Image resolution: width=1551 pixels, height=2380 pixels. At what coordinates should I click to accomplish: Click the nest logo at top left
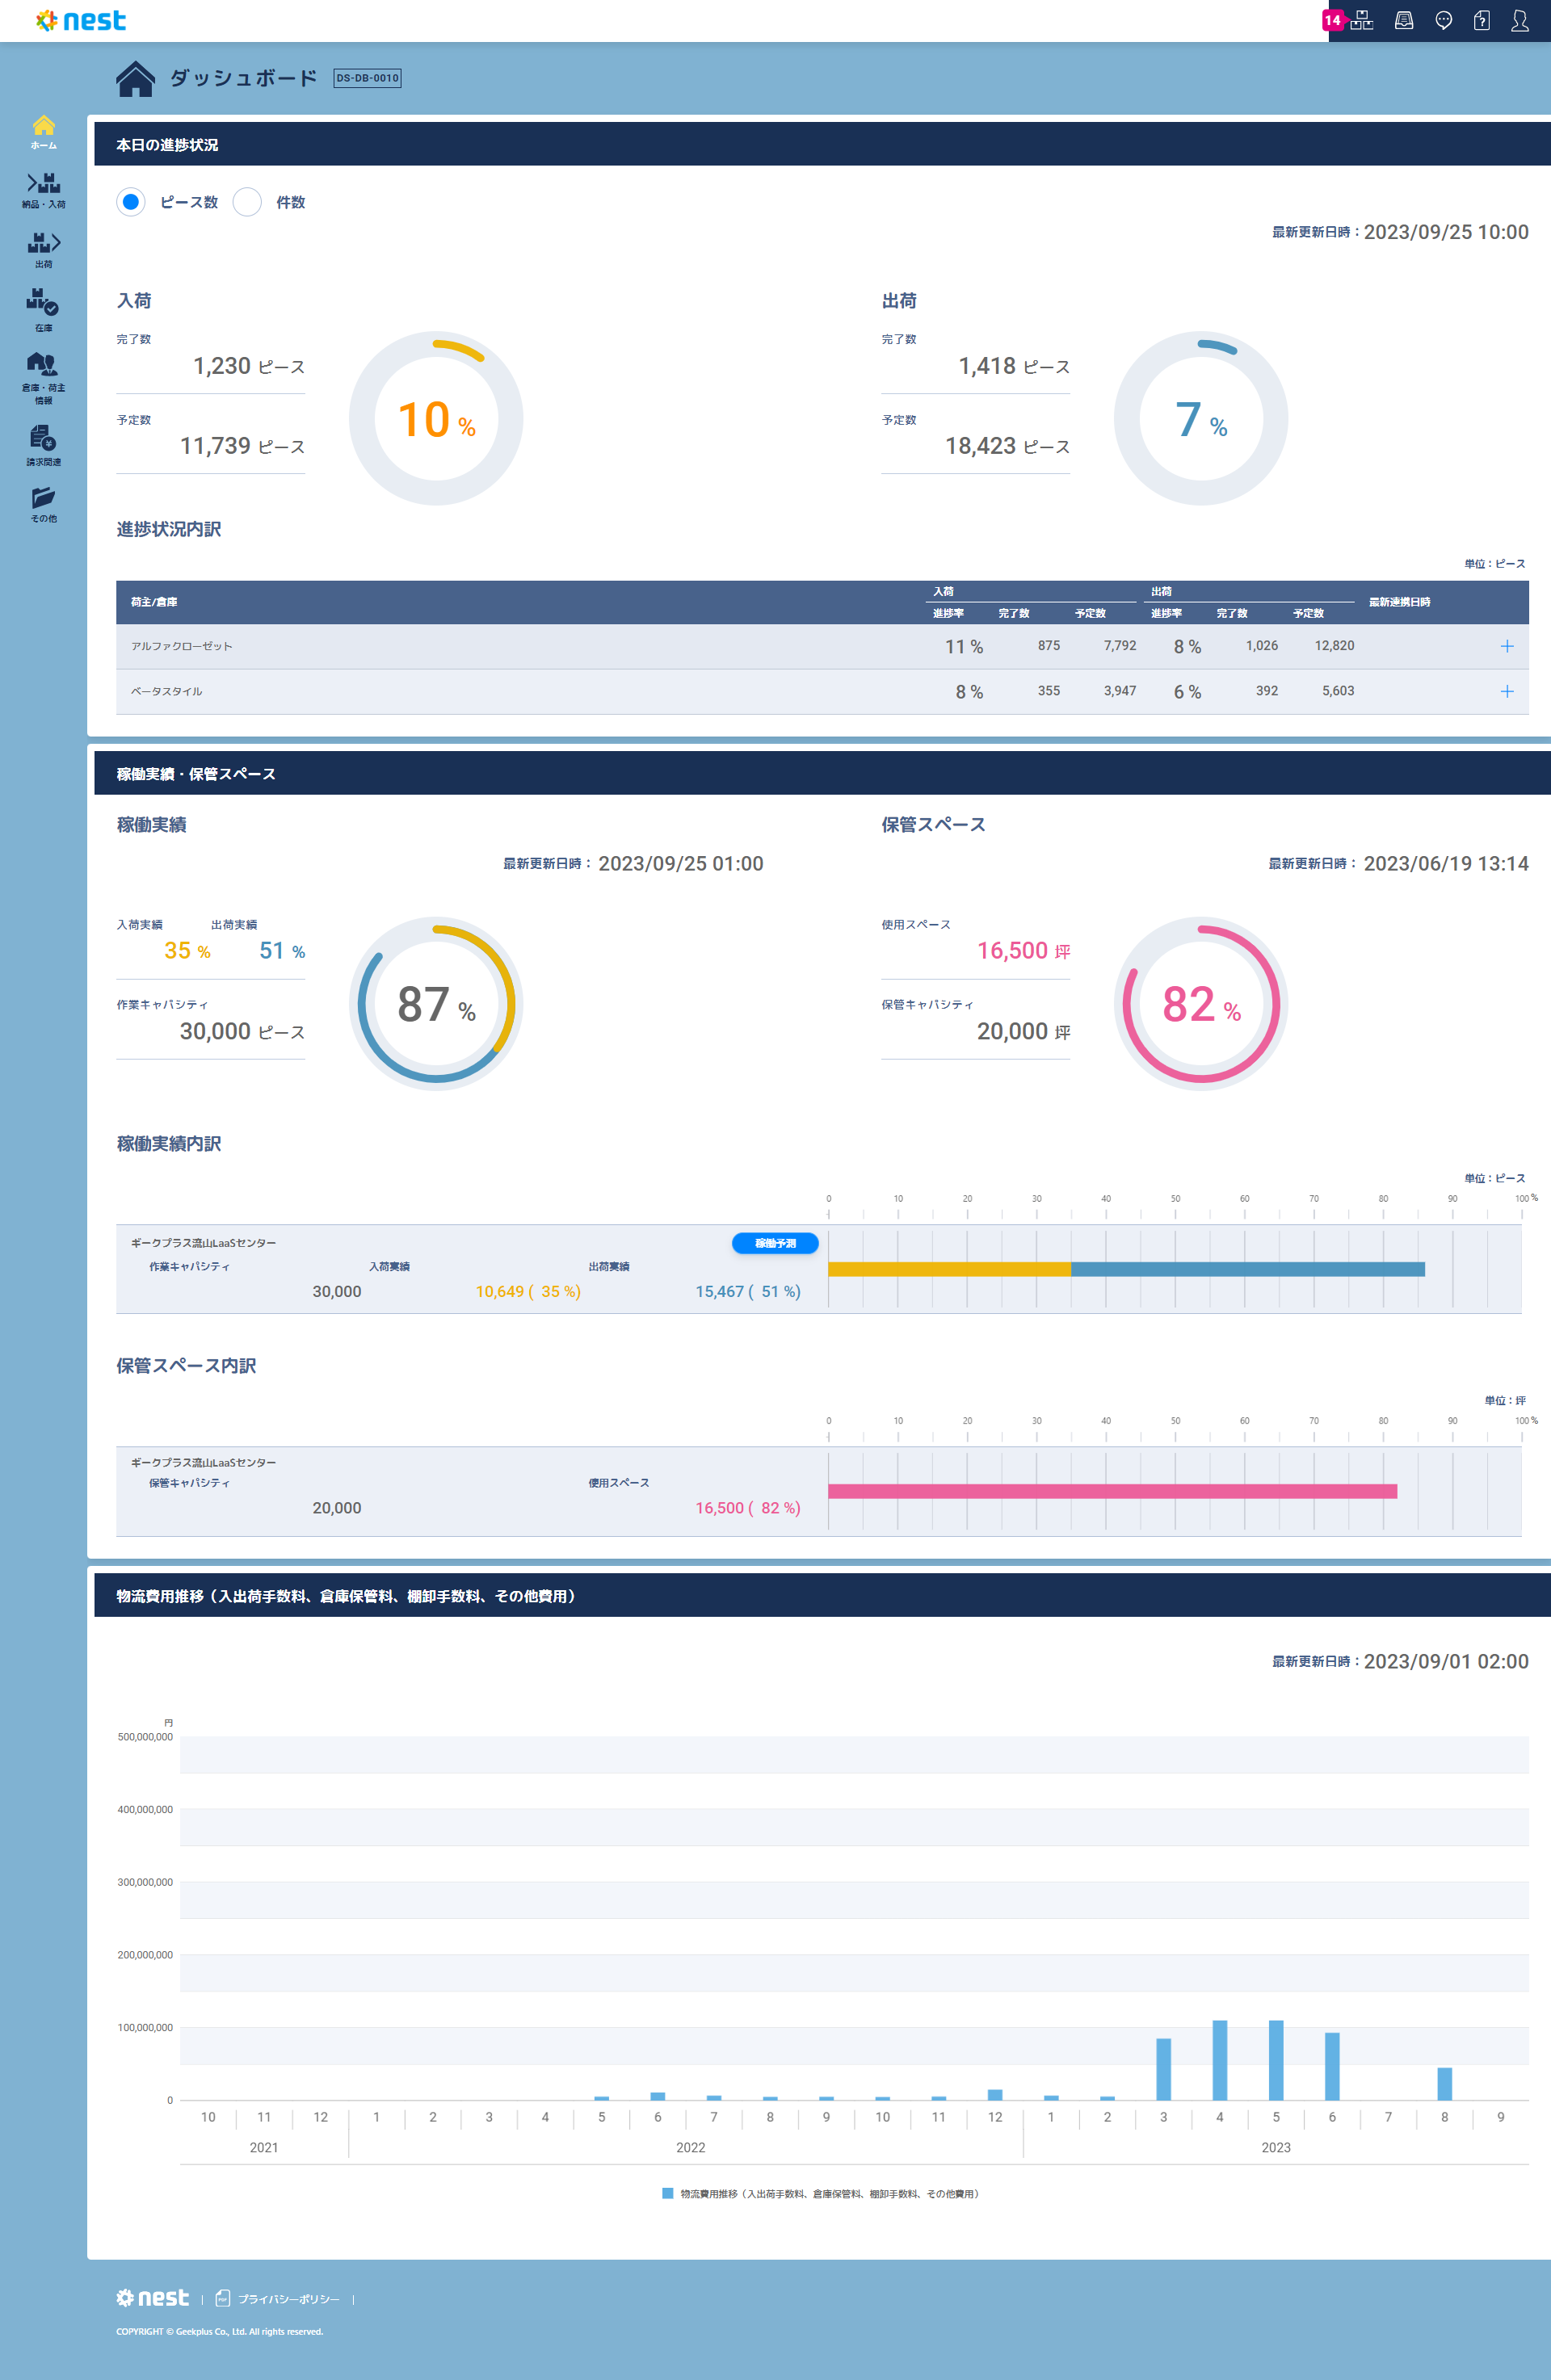(x=81, y=21)
